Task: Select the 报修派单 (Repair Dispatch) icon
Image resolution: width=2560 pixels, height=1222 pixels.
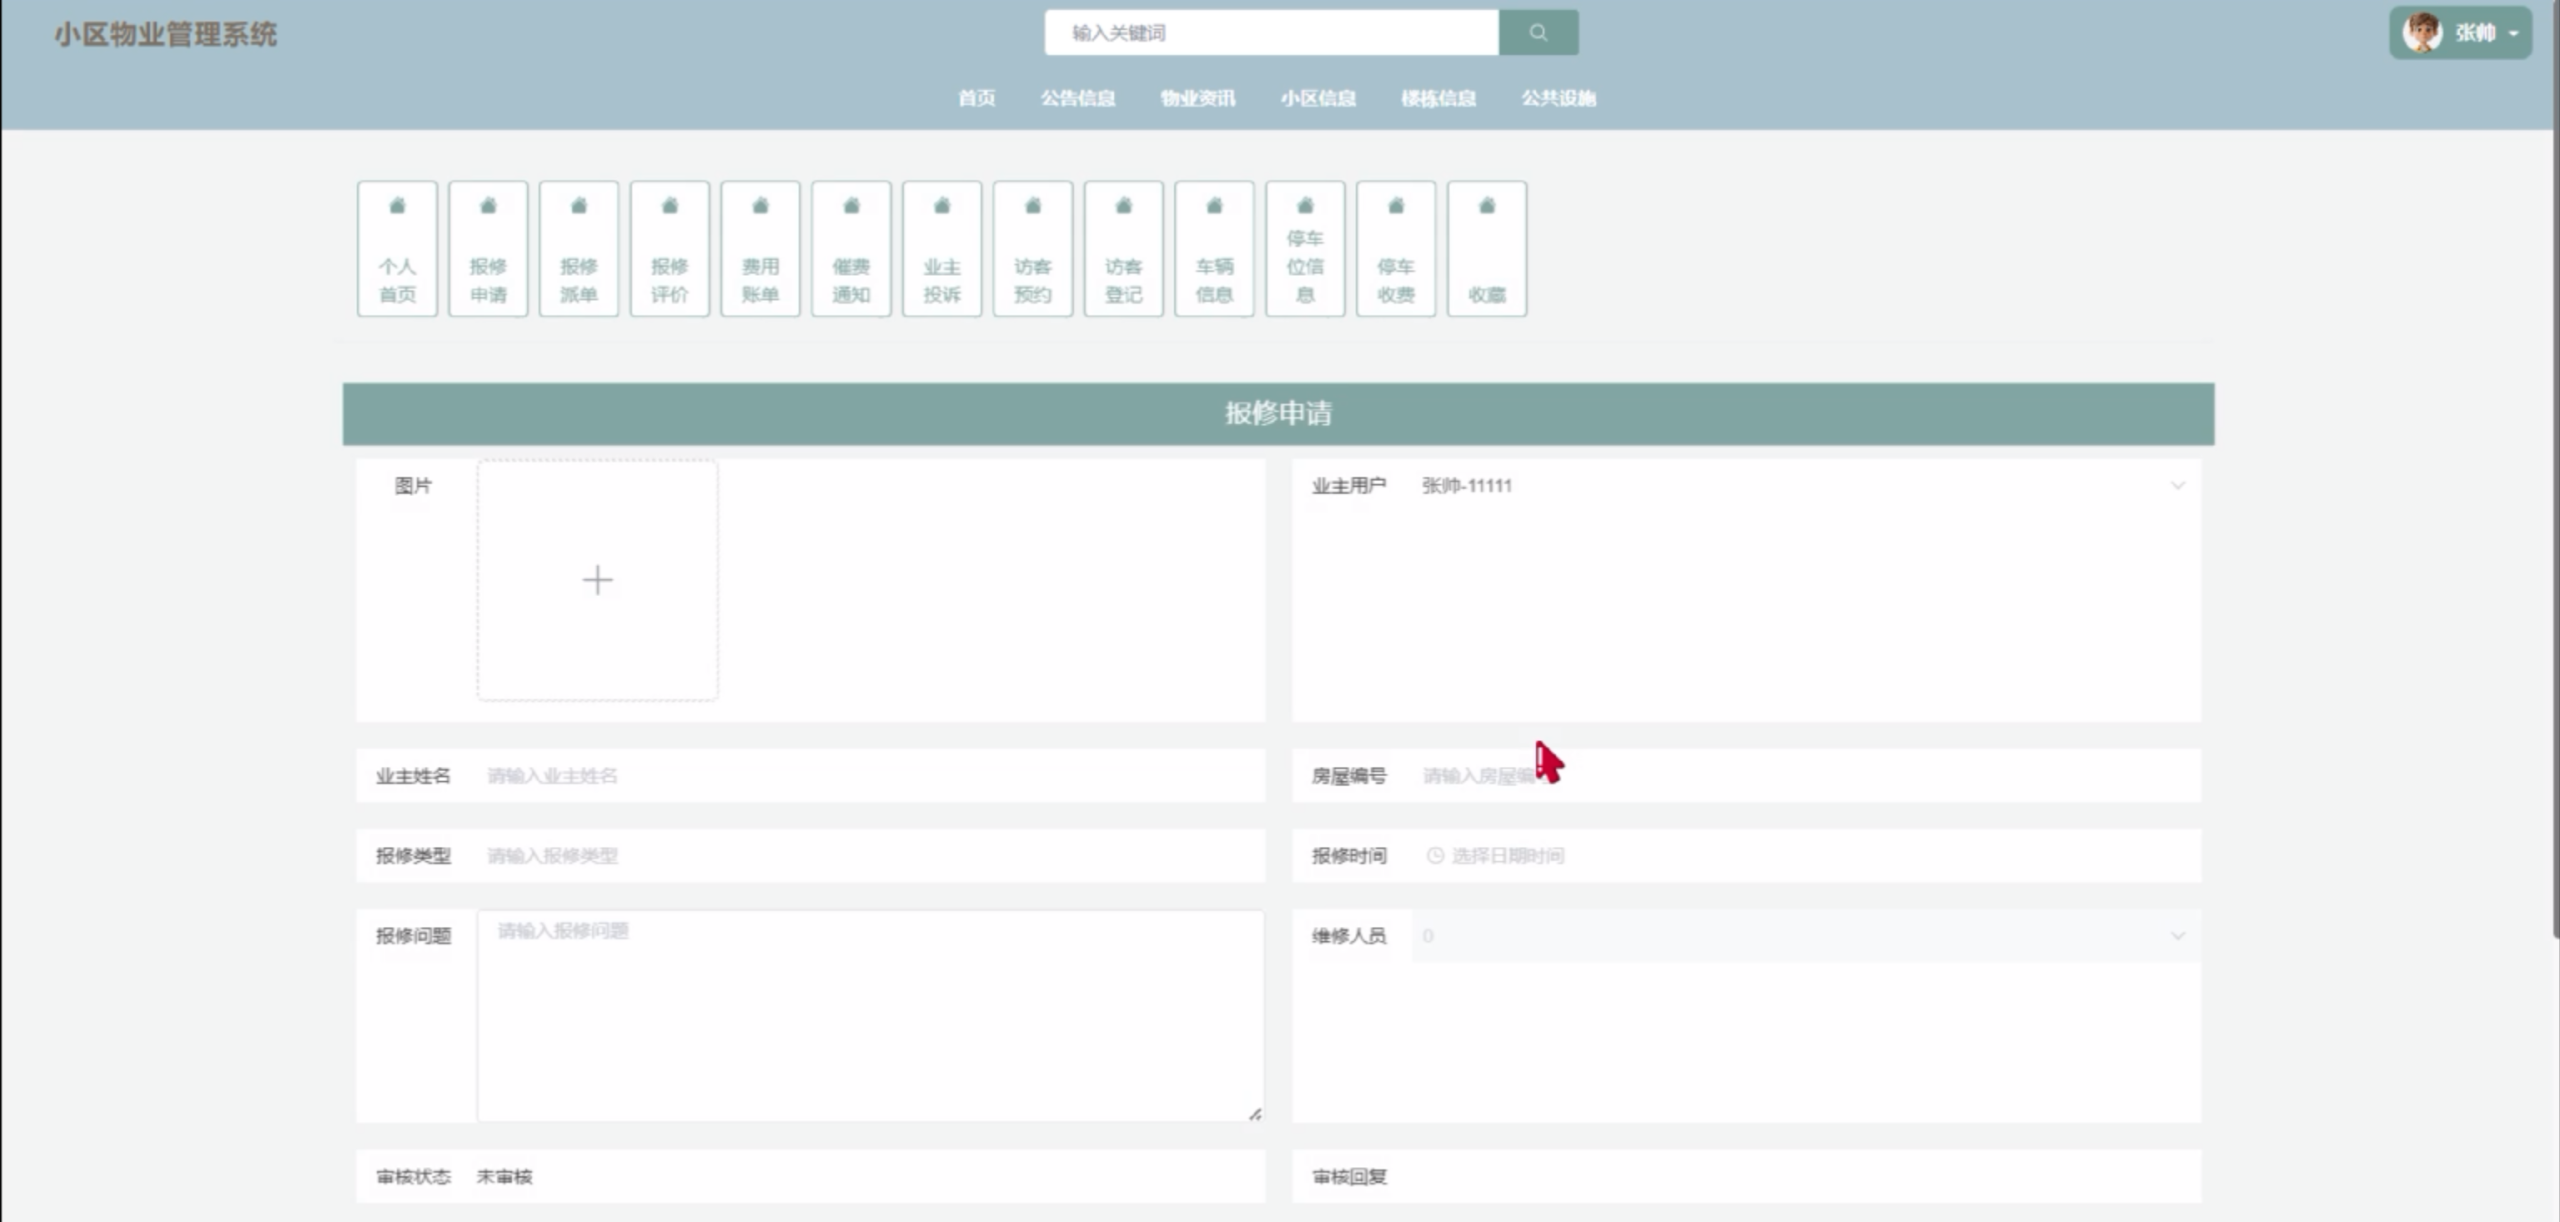Action: [579, 248]
